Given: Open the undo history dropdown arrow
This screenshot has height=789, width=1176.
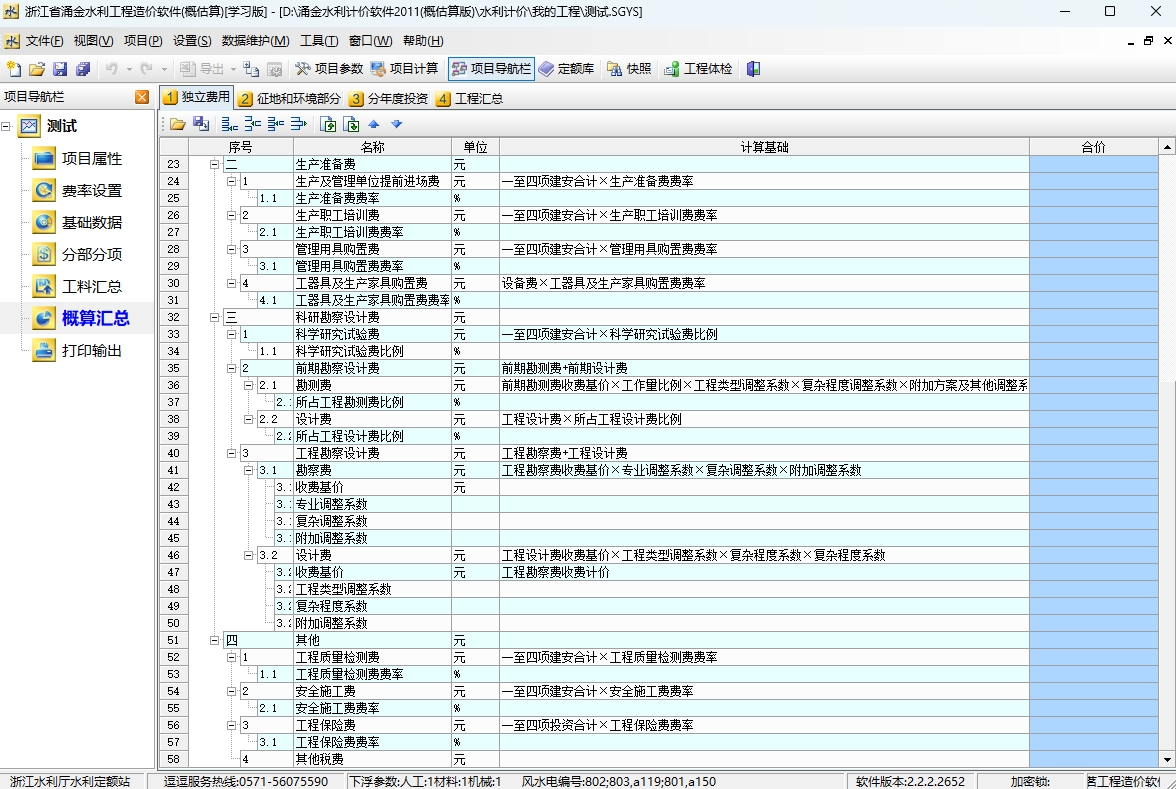Looking at the screenshot, I should tap(129, 69).
